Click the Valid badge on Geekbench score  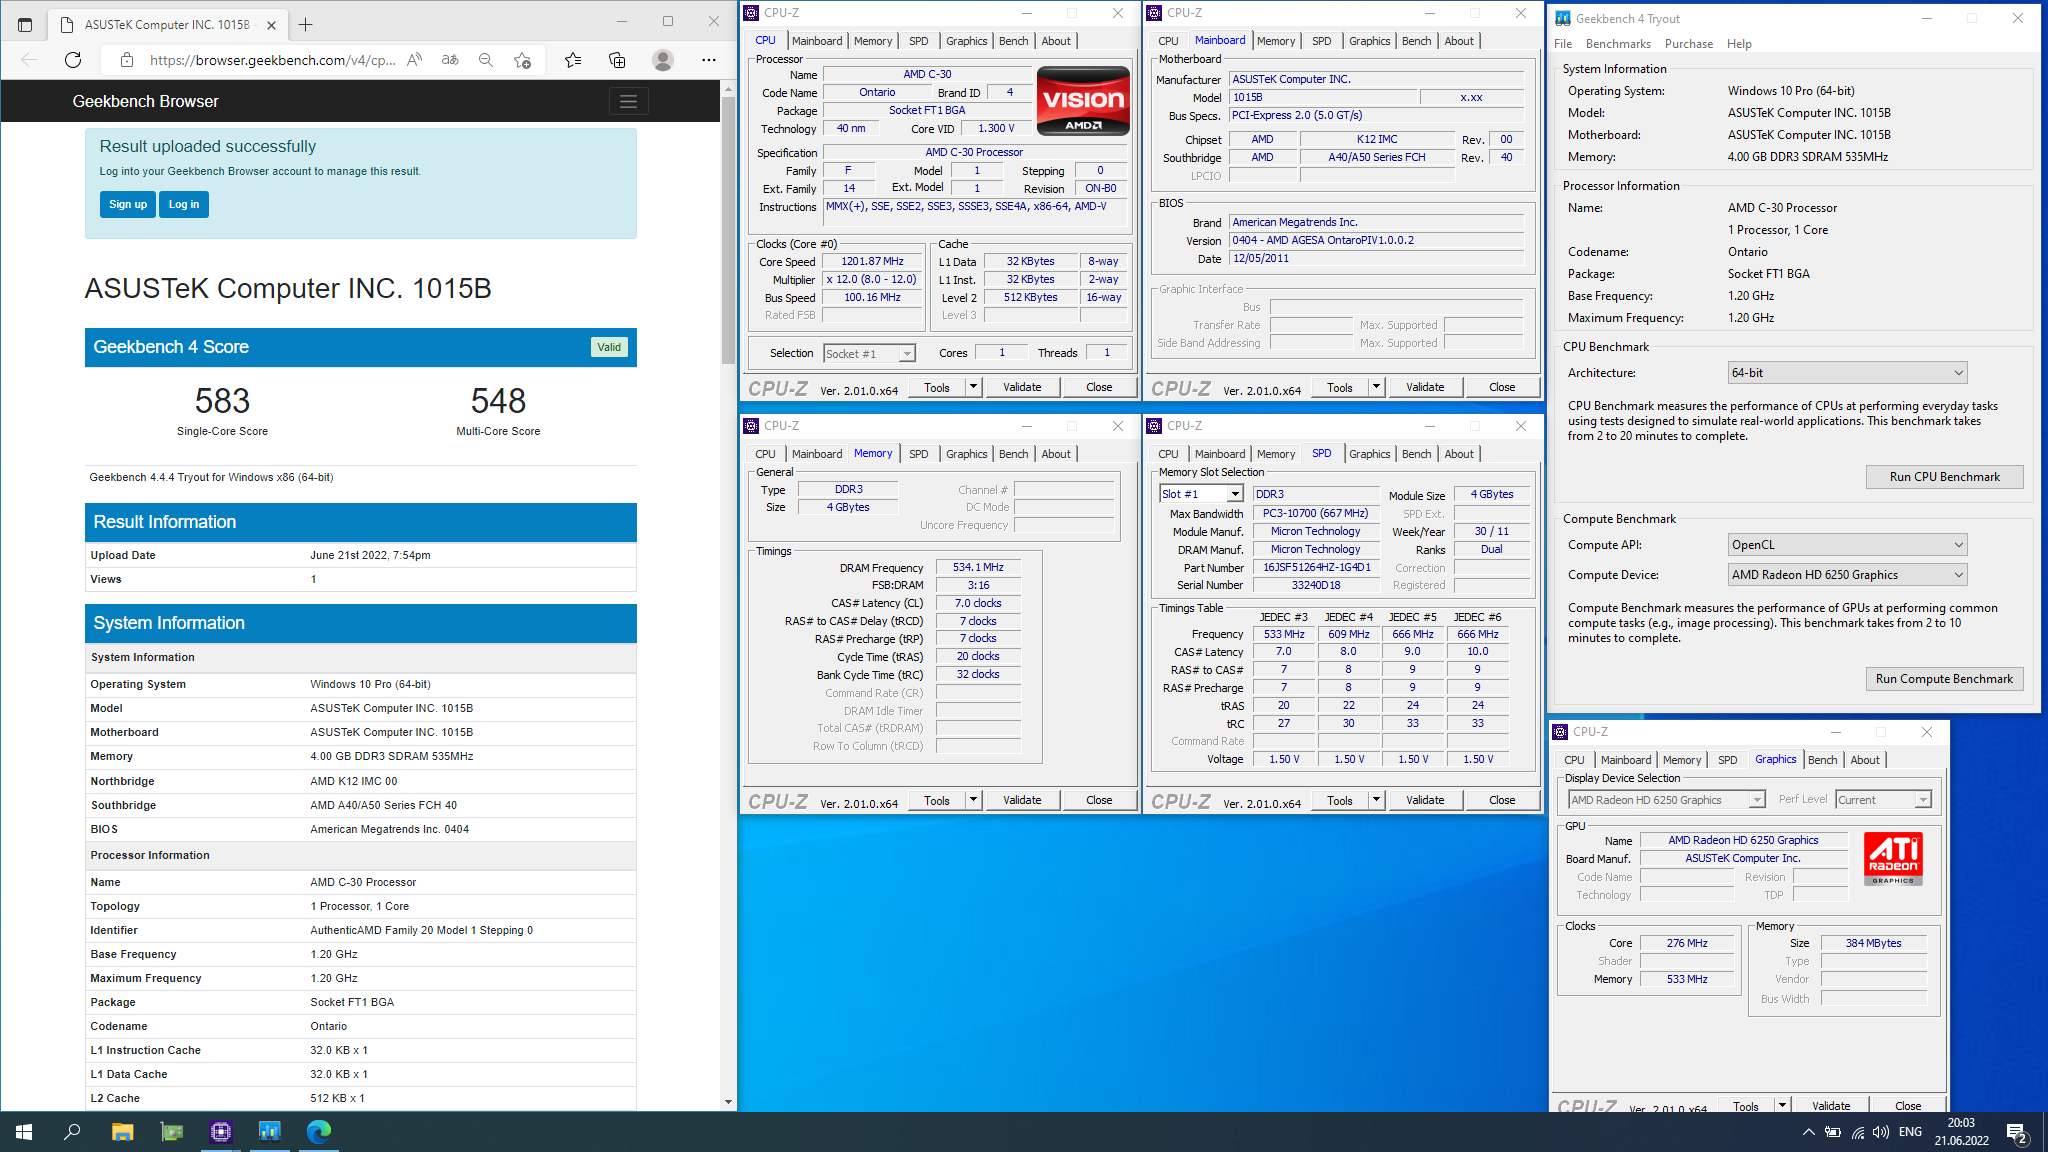coord(609,347)
